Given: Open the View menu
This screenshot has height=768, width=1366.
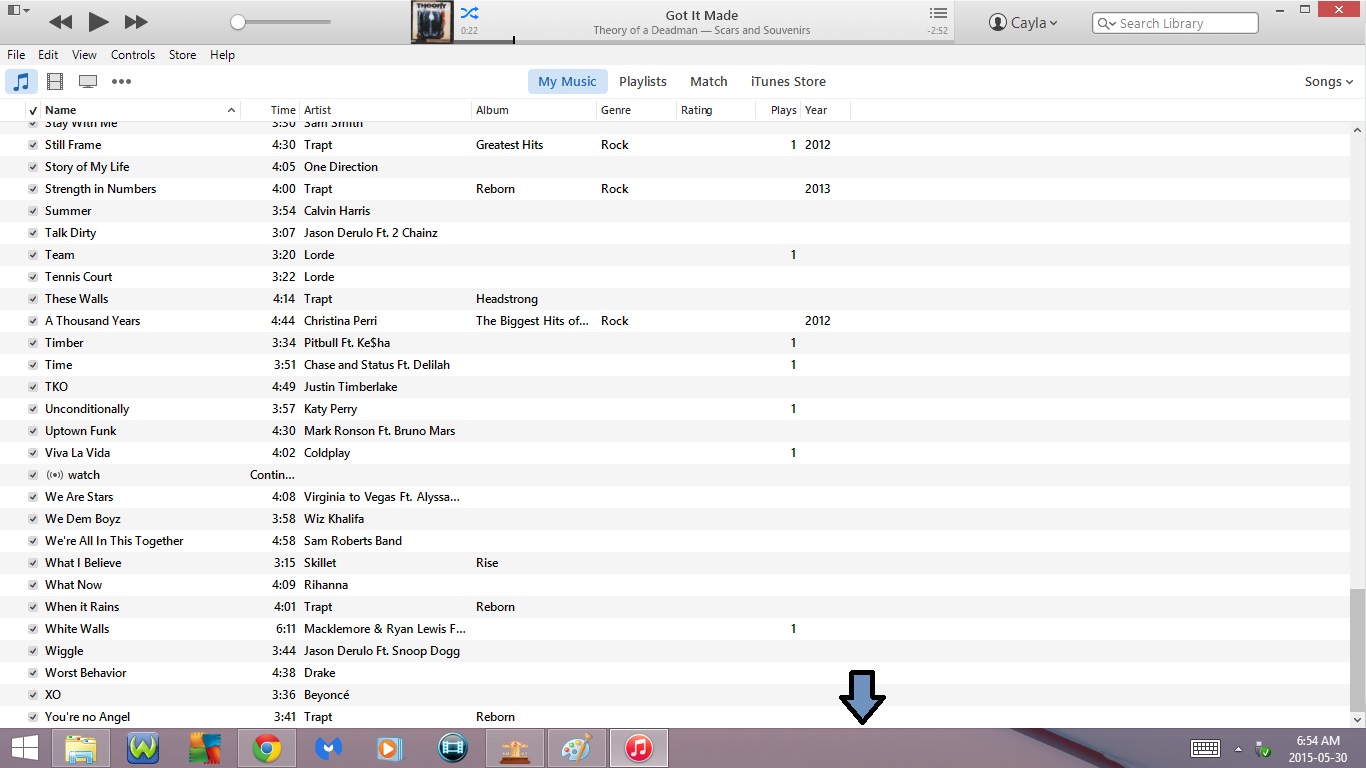Looking at the screenshot, I should pyautogui.click(x=85, y=55).
